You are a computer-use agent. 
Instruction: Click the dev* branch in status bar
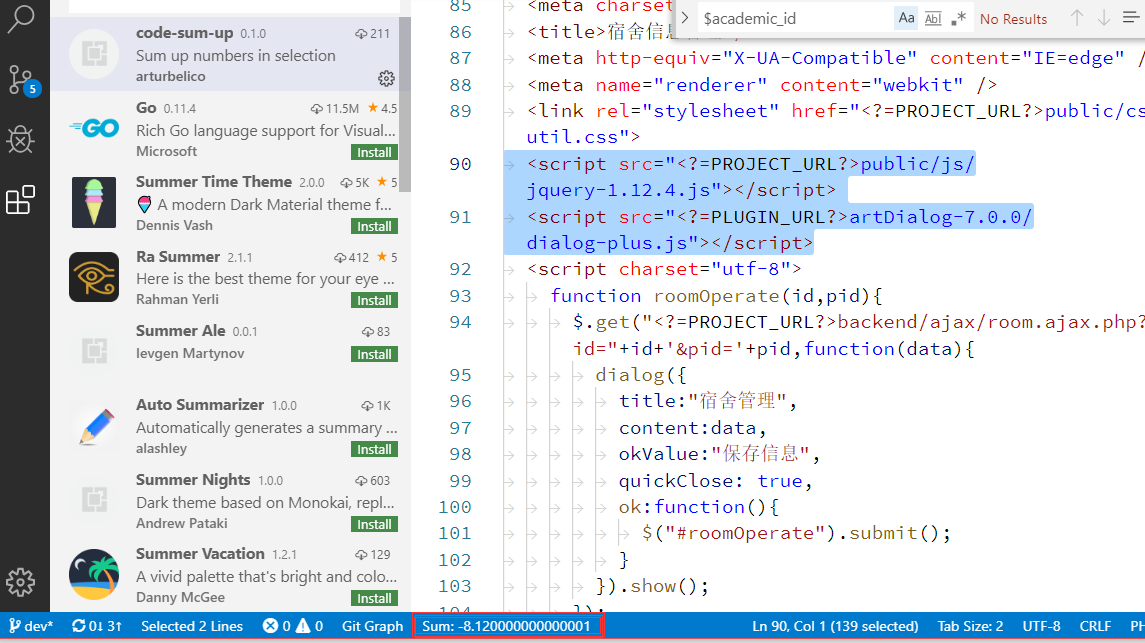click(x=31, y=626)
